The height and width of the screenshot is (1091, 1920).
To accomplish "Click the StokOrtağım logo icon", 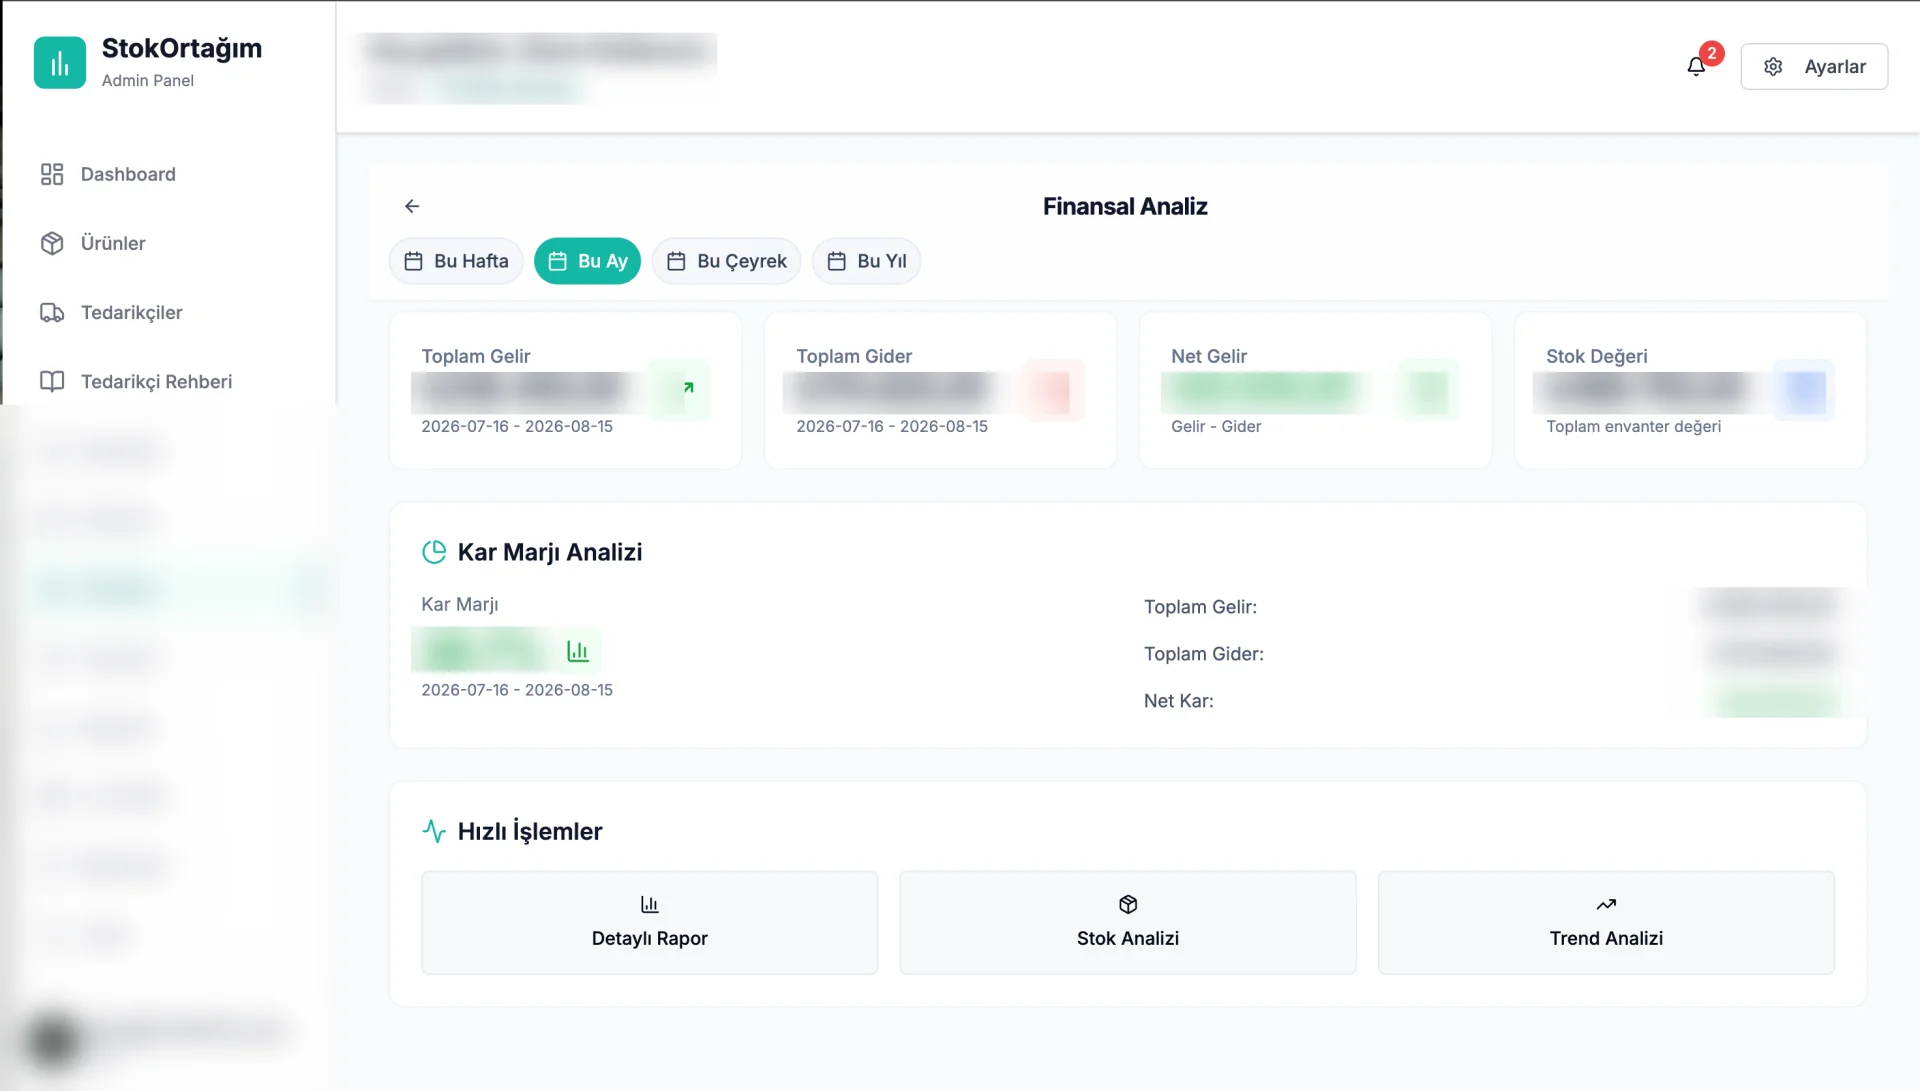I will coord(60,63).
